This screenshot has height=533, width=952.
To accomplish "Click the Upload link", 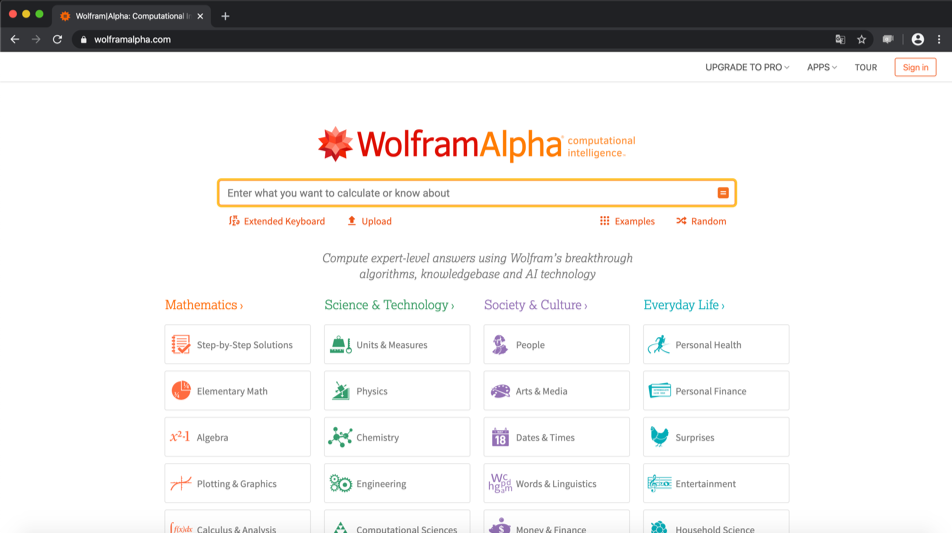I will [x=376, y=221].
